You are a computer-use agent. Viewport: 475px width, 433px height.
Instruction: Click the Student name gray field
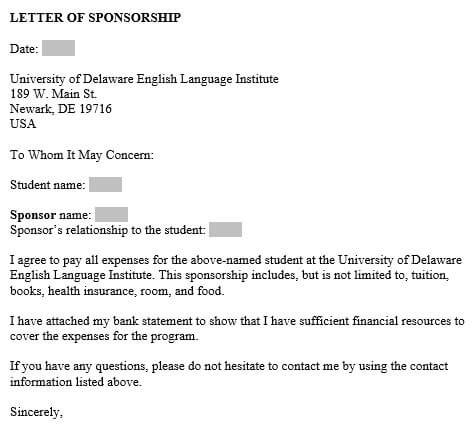coord(106,185)
